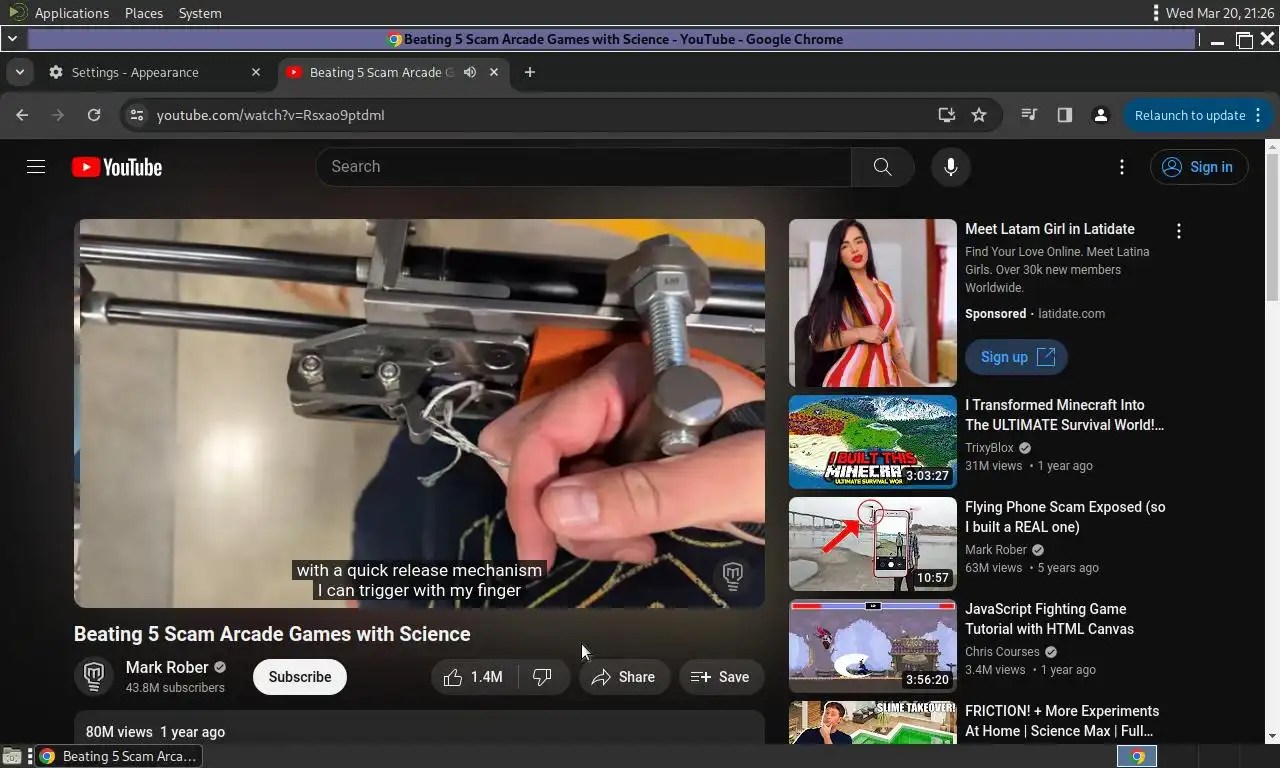Sign in to YouTube
Image resolution: width=1280 pixels, height=768 pixels.
(1199, 167)
